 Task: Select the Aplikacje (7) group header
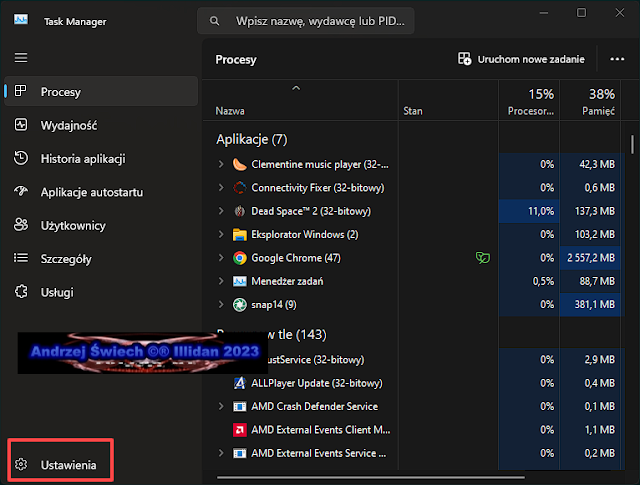(251, 139)
